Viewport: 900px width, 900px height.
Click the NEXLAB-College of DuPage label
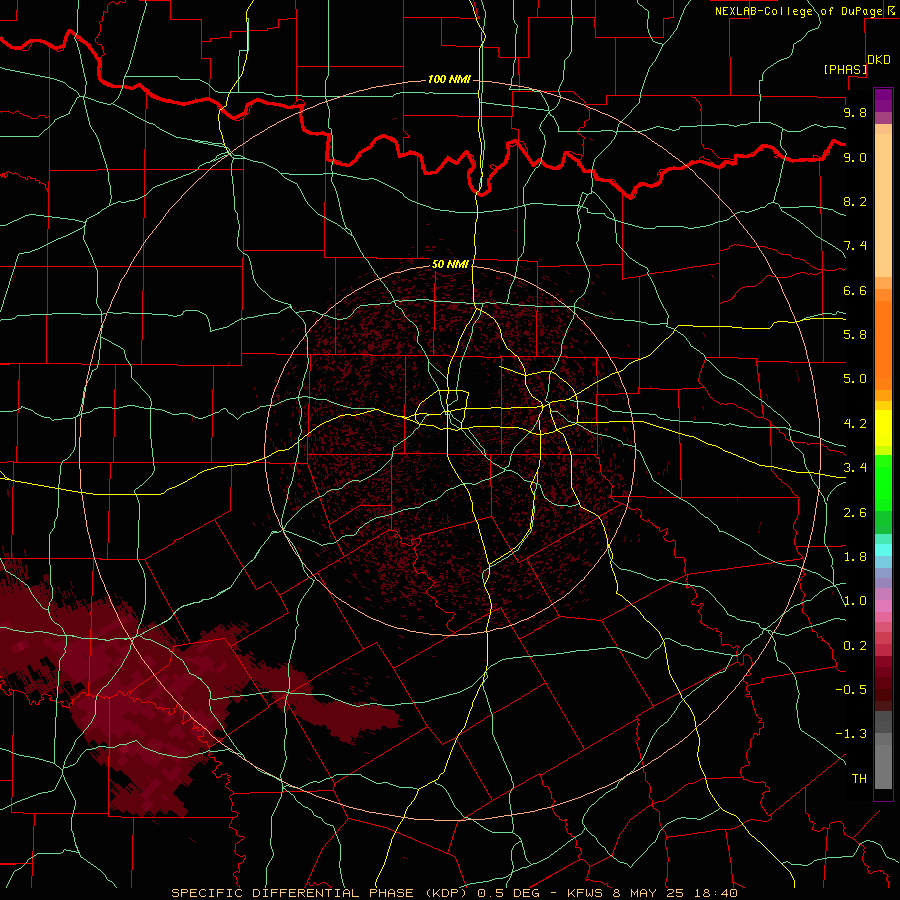(798, 11)
